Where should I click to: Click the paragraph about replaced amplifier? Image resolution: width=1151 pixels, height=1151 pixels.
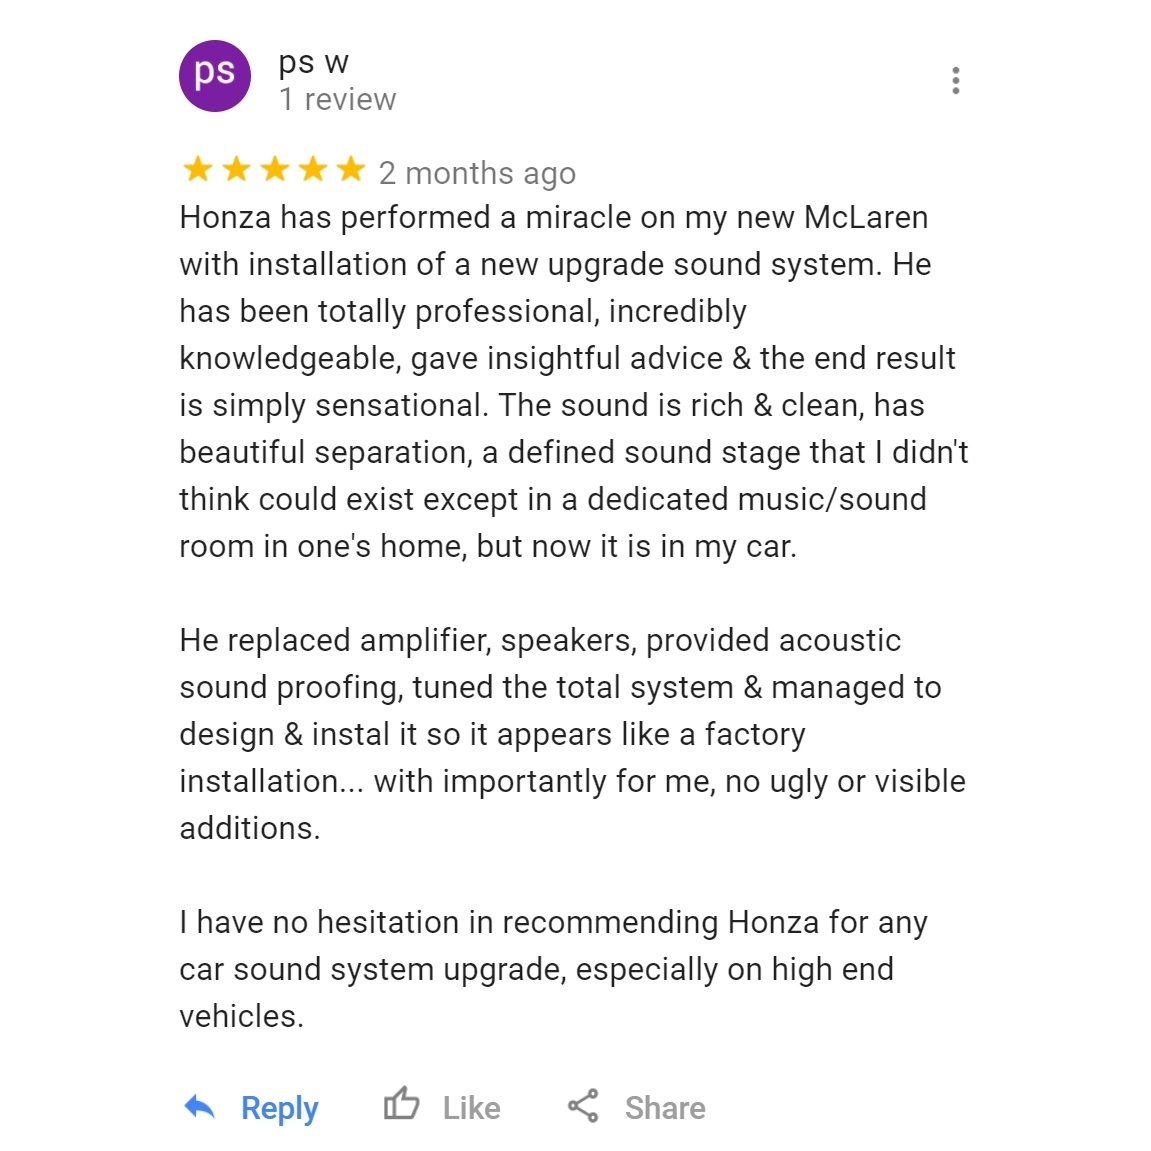pos(573,734)
